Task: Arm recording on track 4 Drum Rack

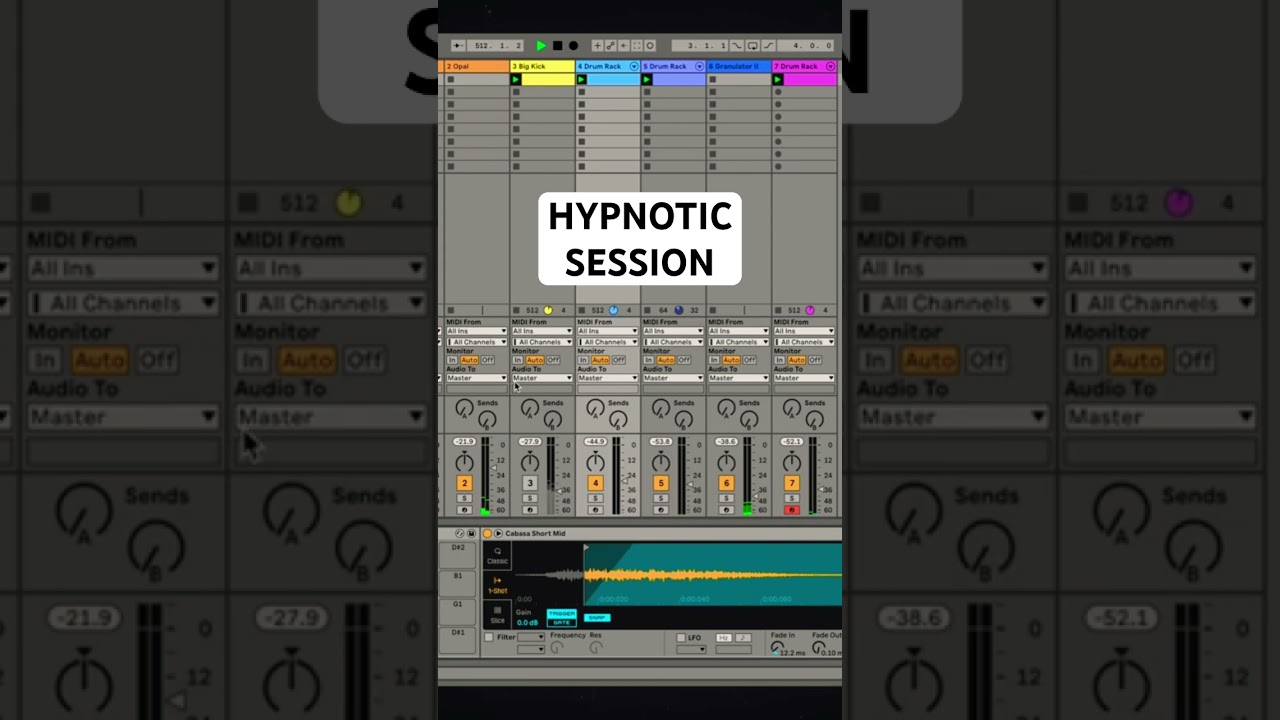Action: tap(595, 510)
